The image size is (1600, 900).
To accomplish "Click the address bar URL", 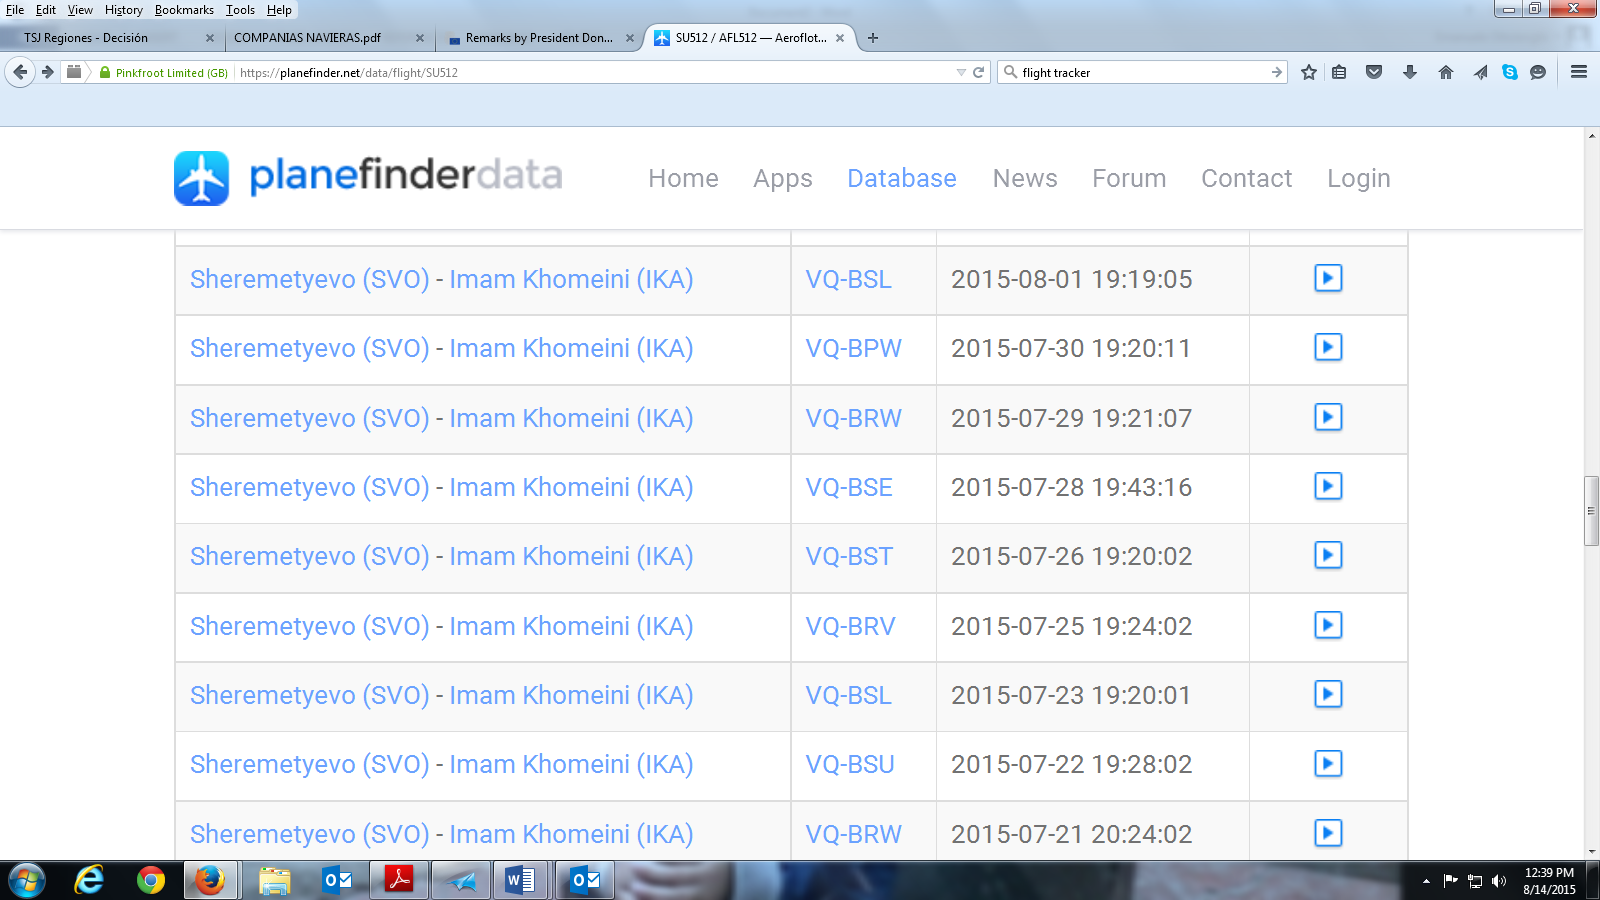I will click(349, 72).
